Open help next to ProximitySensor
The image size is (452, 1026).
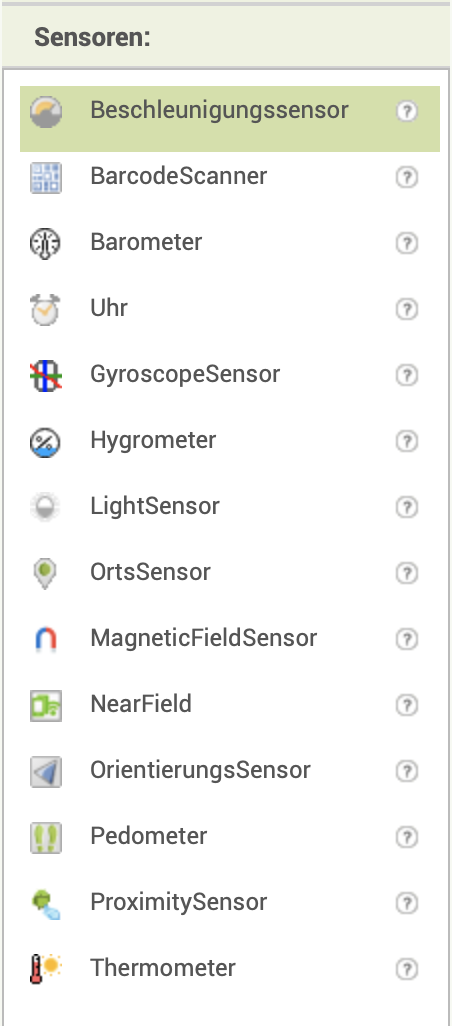[407, 903]
